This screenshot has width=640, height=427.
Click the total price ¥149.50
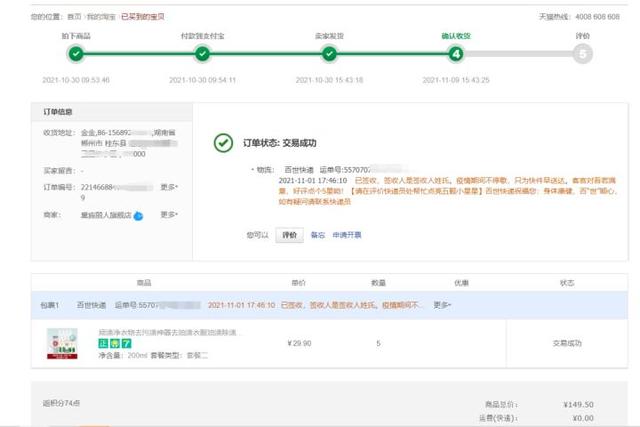(x=578, y=405)
